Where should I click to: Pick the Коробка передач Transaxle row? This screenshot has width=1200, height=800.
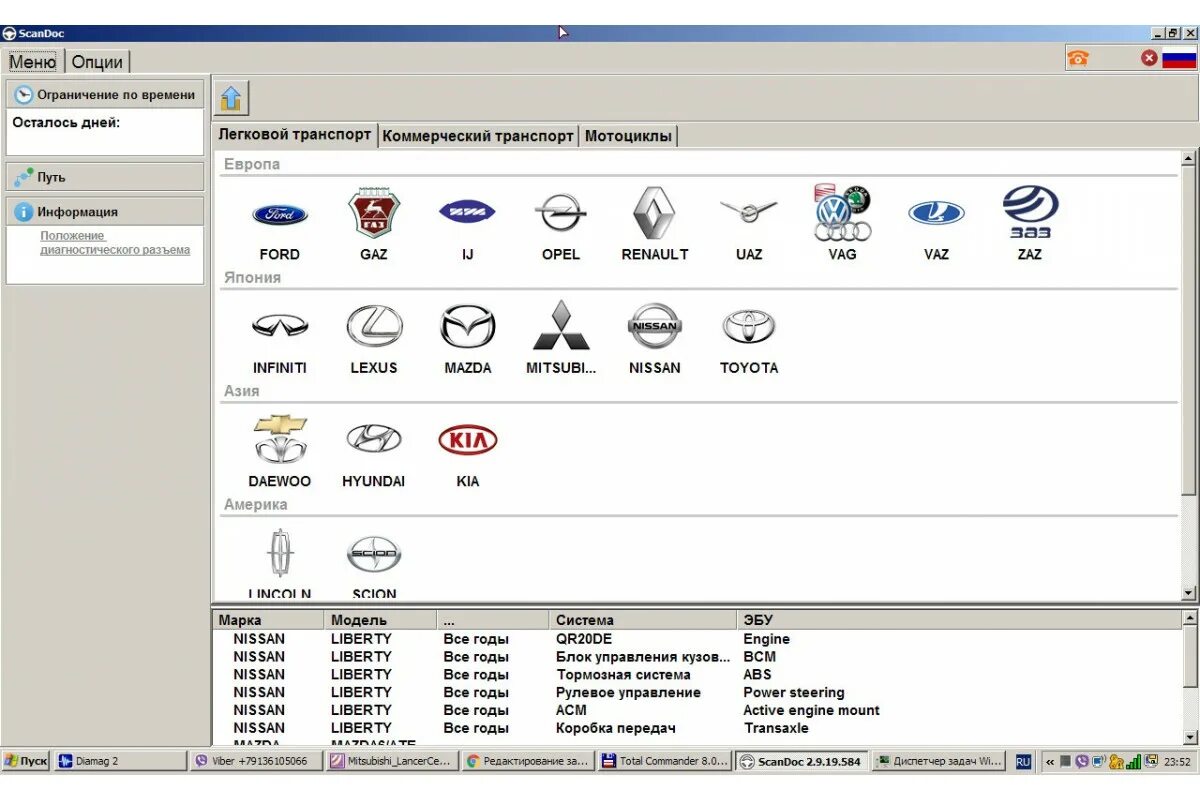(697, 728)
